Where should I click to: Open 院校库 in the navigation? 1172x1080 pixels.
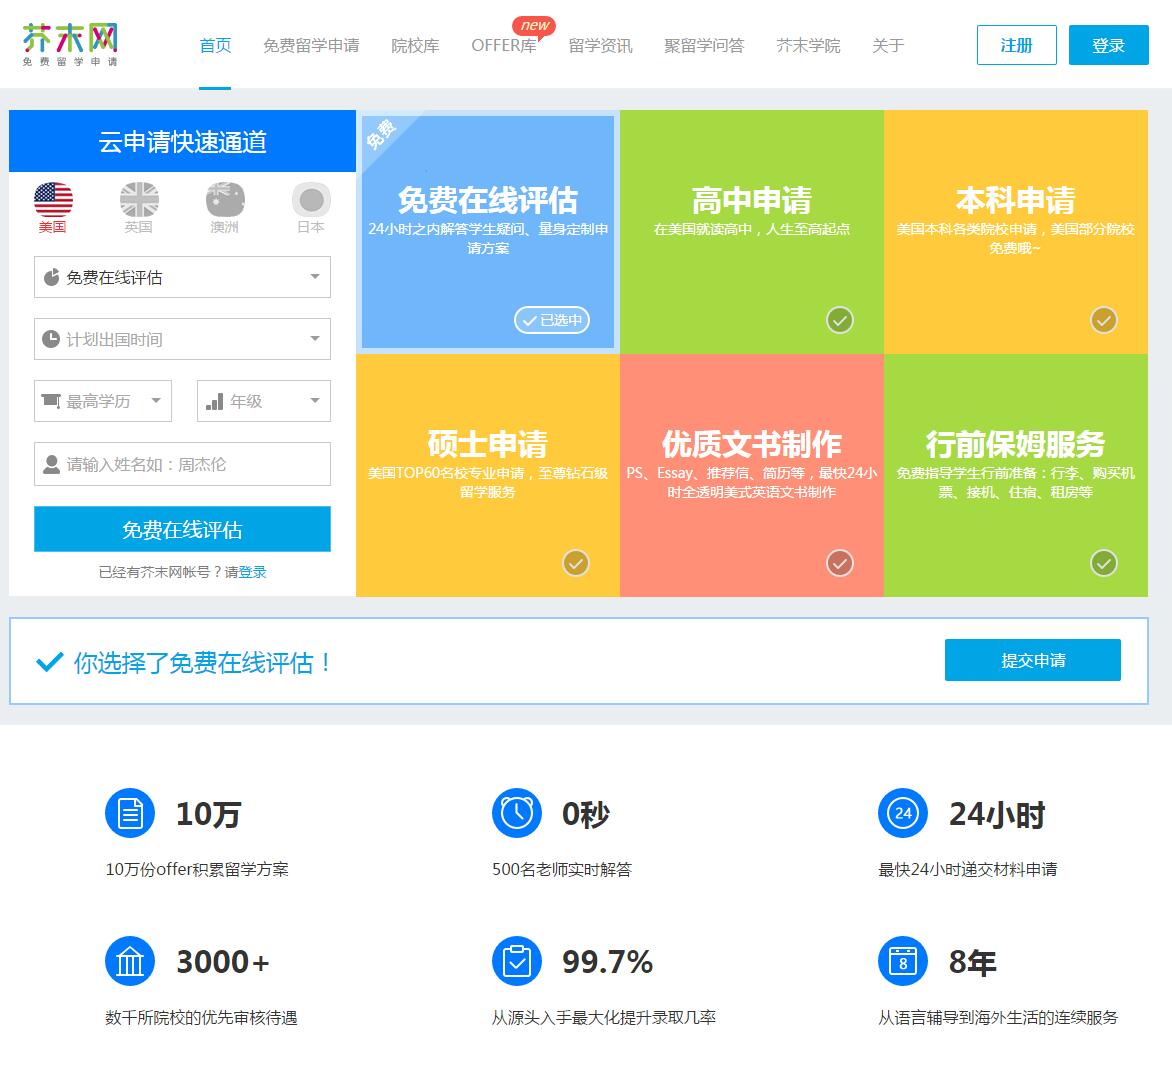(x=415, y=46)
